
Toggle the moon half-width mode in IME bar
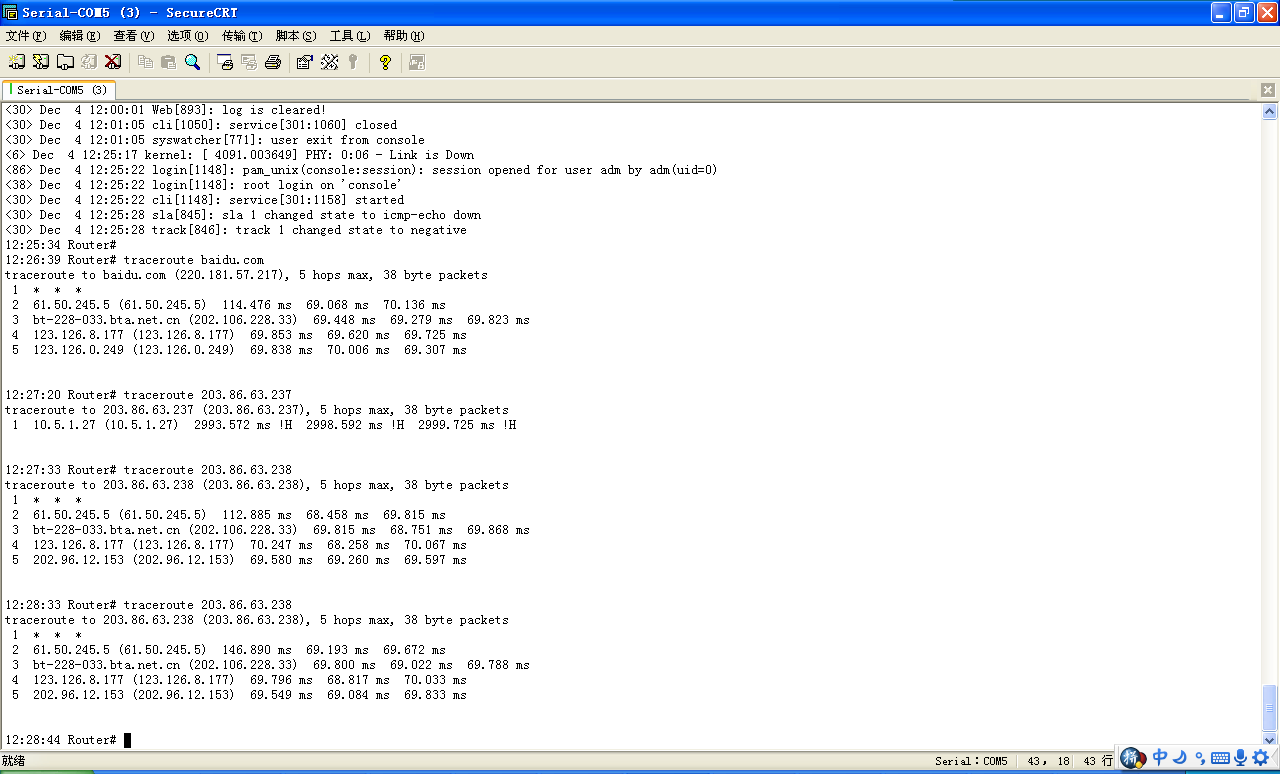point(1181,758)
